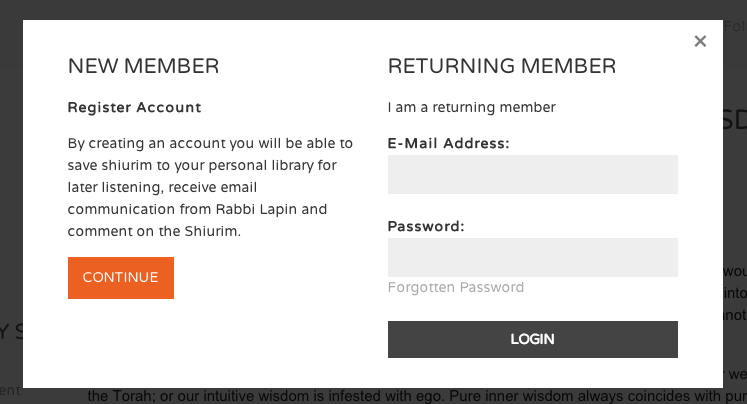Click the orange CONTINUE button
747x404 pixels.
pyautogui.click(x=121, y=278)
